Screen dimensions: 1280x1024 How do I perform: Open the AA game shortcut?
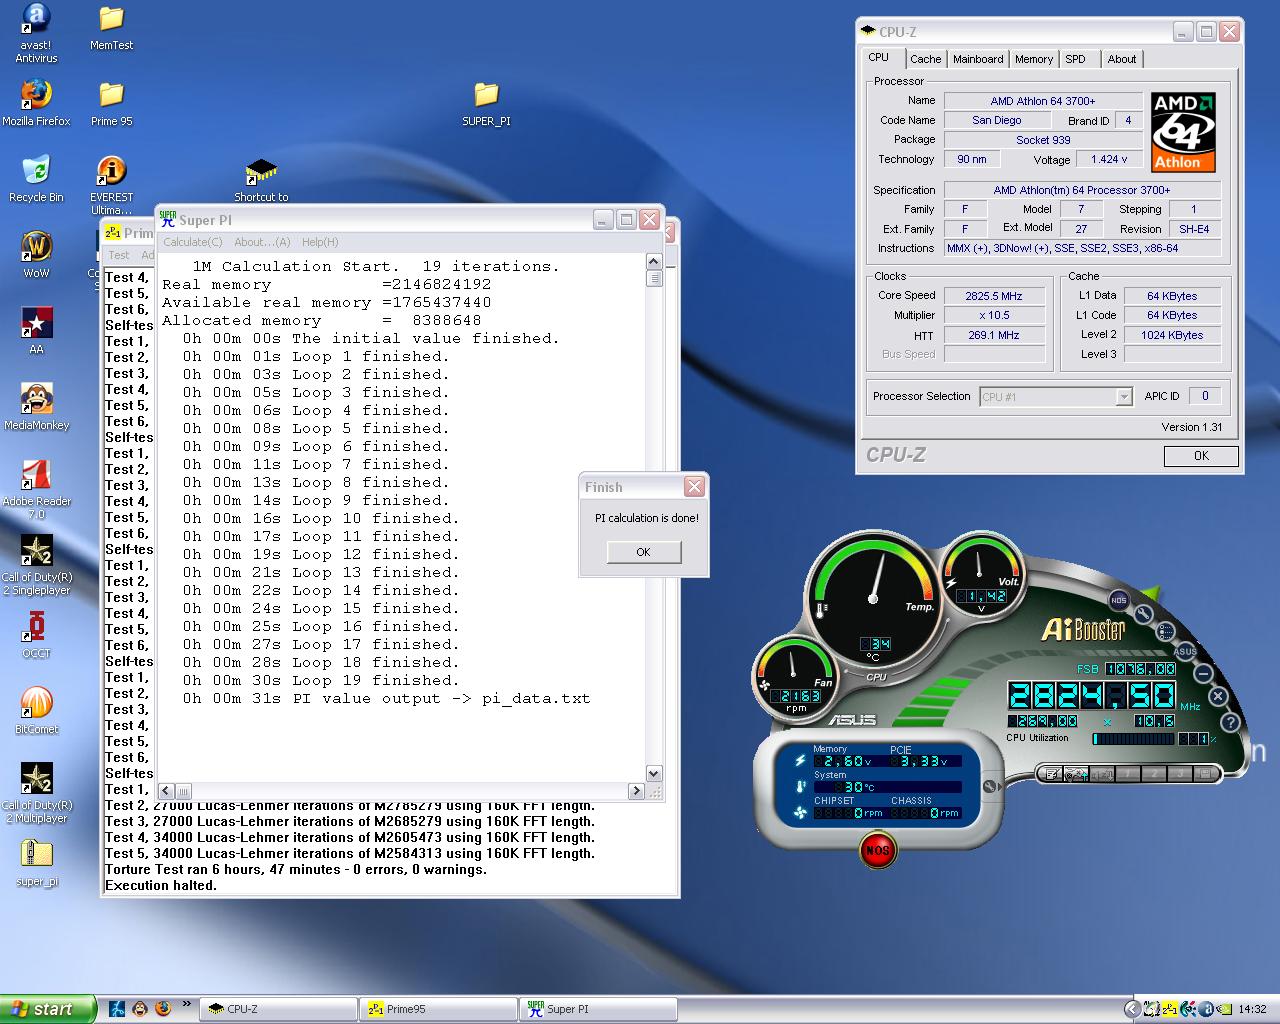pos(36,331)
